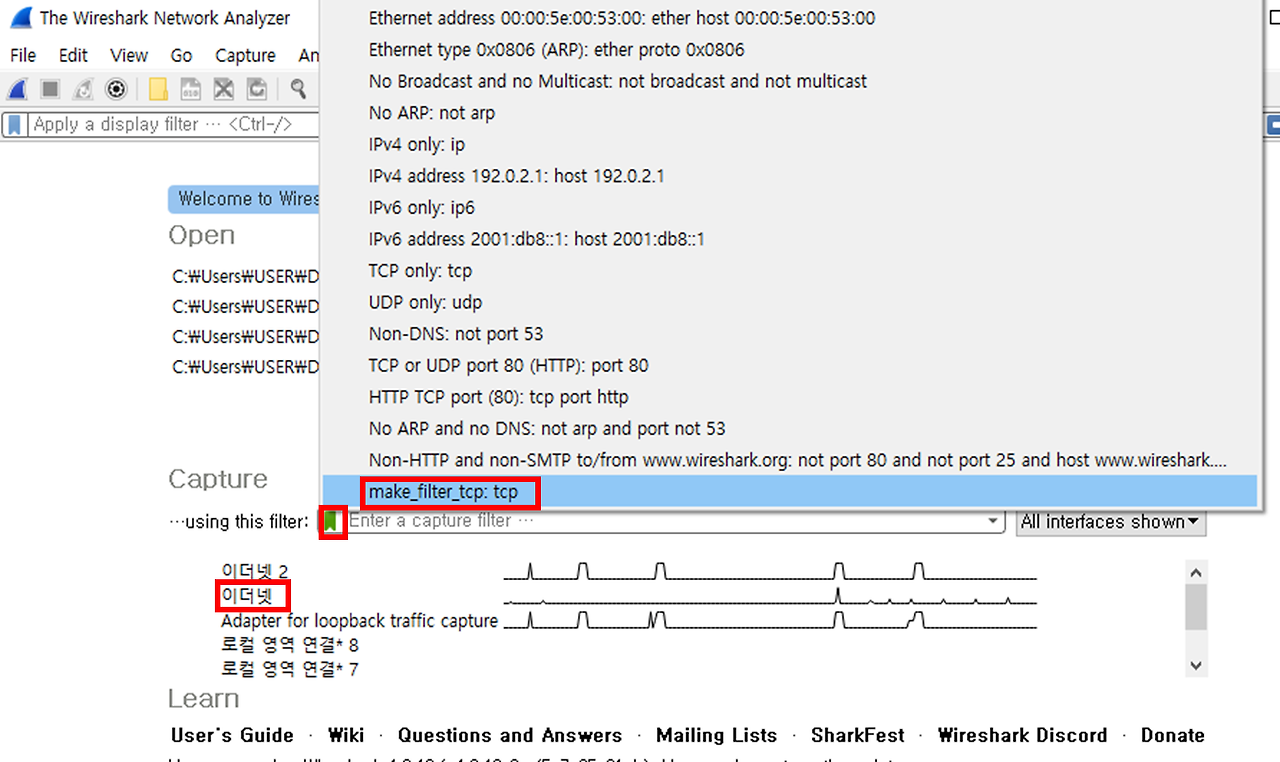Select the Non-DNS: not port 53 filter
This screenshot has width=1280, height=762.
[788, 334]
